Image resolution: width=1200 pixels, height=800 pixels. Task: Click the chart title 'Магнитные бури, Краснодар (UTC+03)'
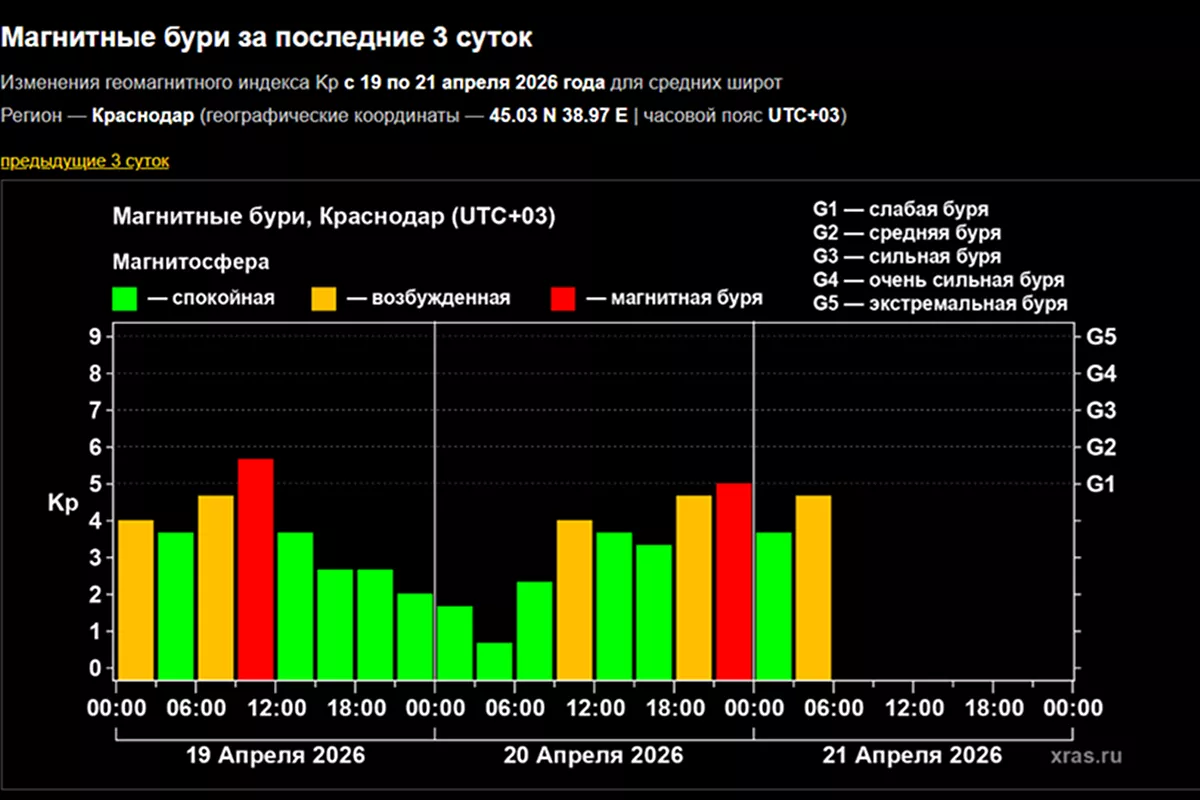(334, 218)
